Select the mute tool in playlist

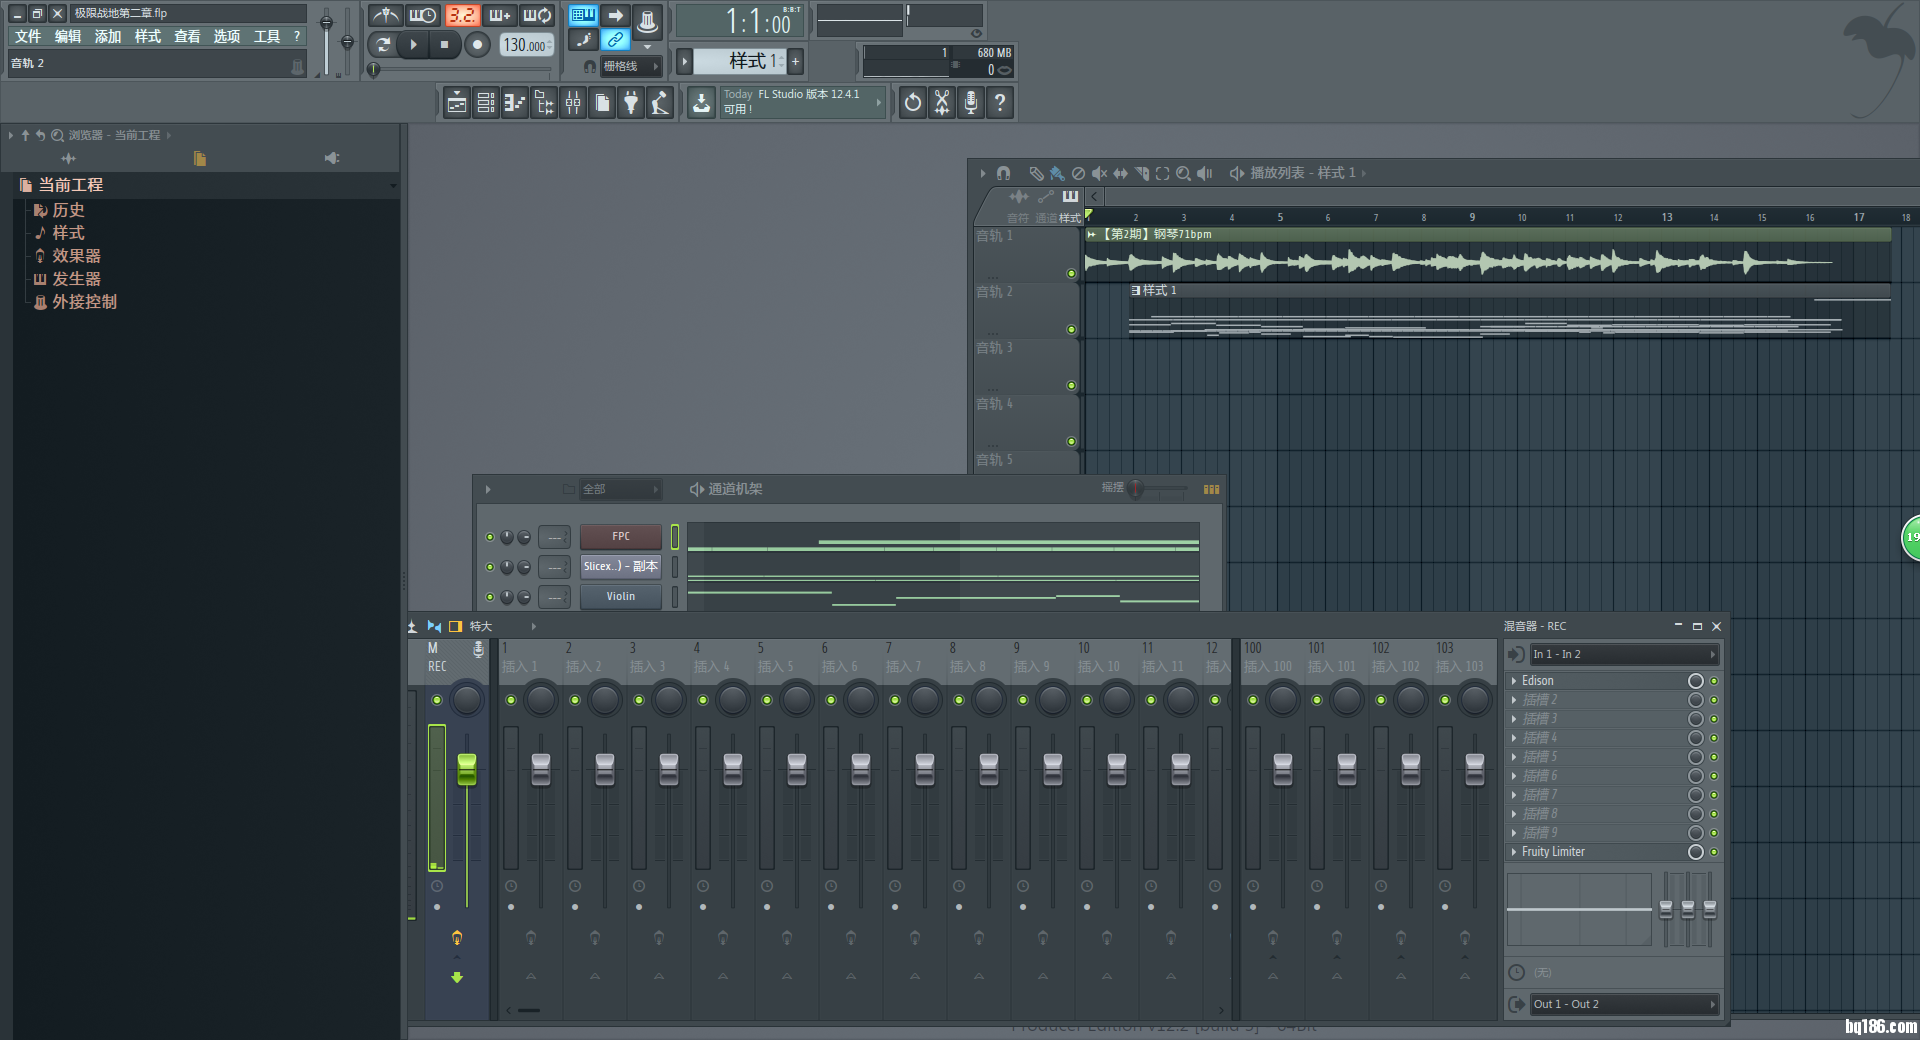click(x=1099, y=173)
